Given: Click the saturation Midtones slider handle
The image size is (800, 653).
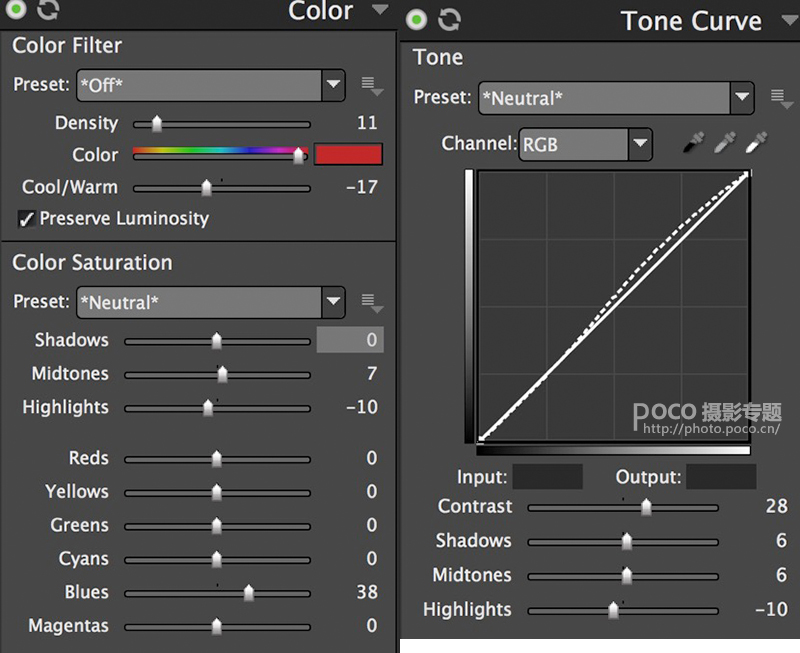Looking at the screenshot, I should (x=222, y=374).
